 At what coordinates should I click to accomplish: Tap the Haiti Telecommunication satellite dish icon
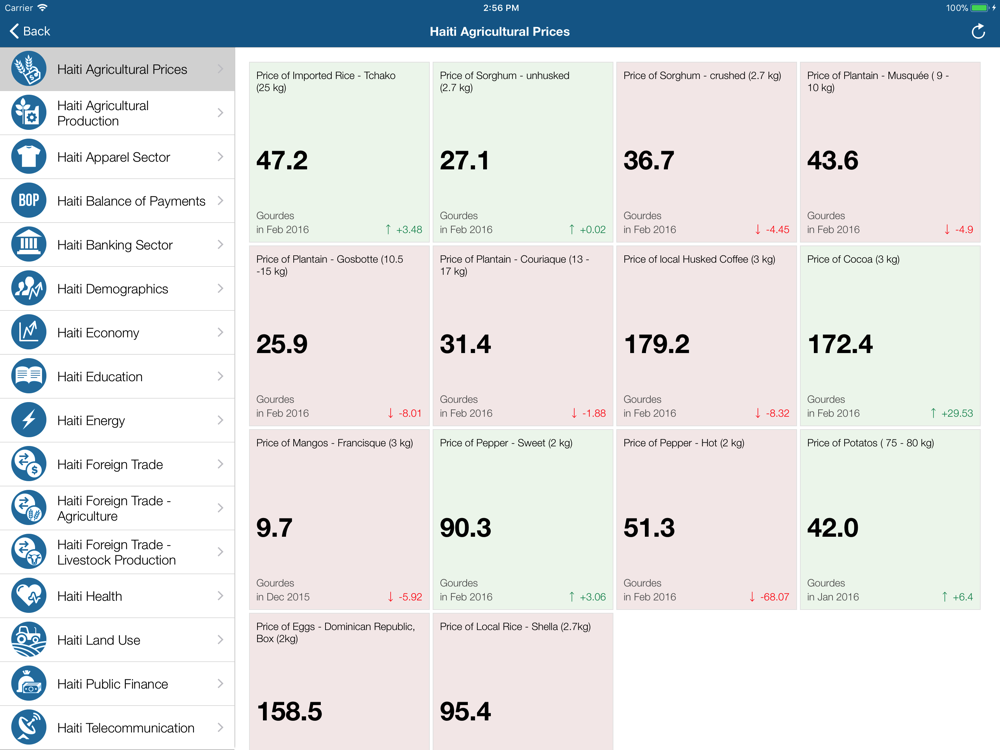pyautogui.click(x=29, y=728)
